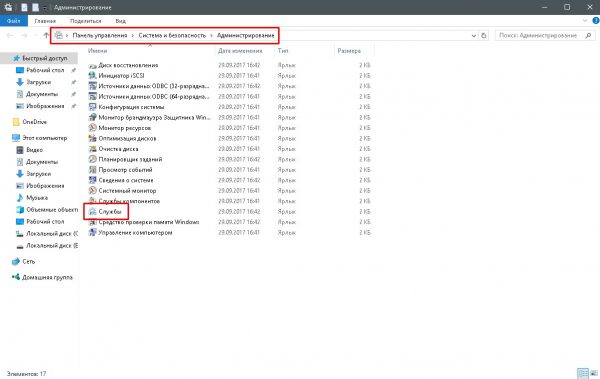Open the Службы shortcut
The image size is (600, 379).
click(x=110, y=211)
